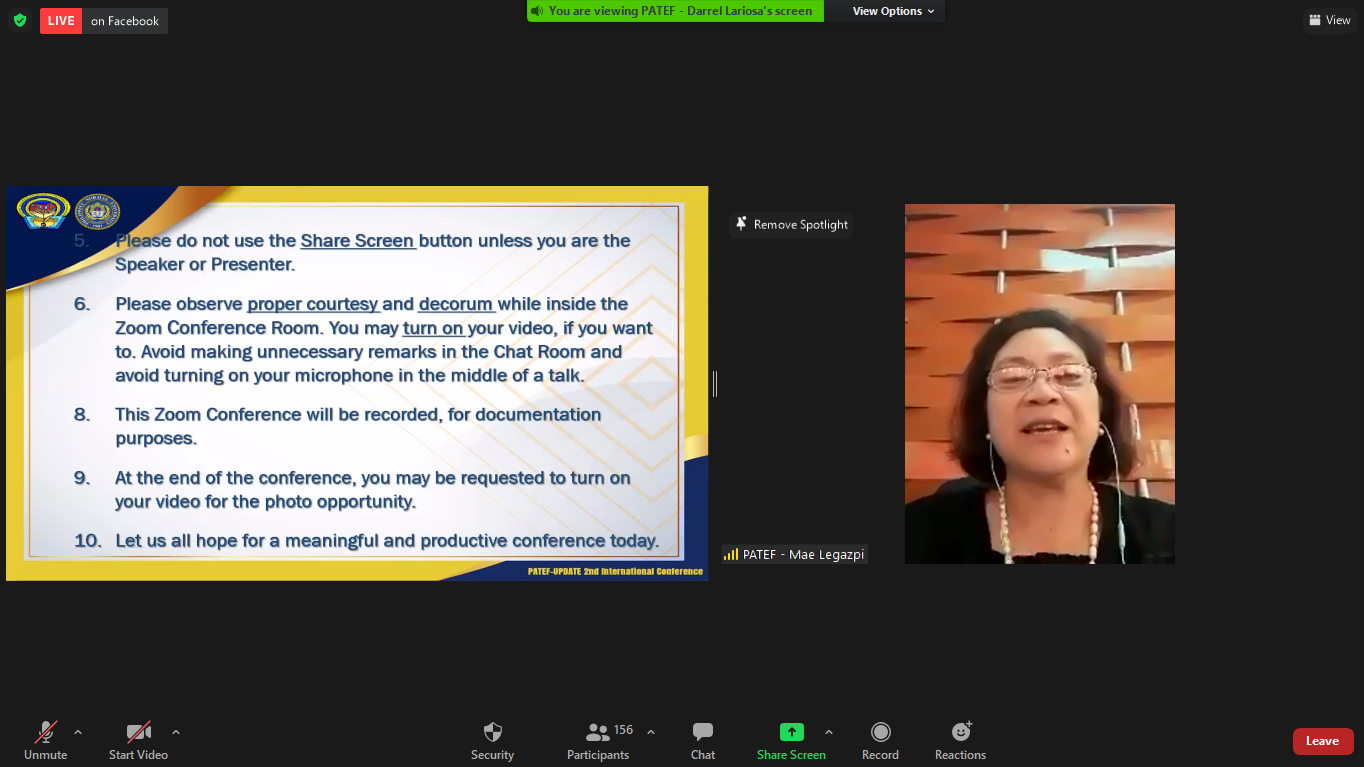This screenshot has height=767, width=1364.
Task: Open the Reactions smiley icon
Action: (x=961, y=732)
